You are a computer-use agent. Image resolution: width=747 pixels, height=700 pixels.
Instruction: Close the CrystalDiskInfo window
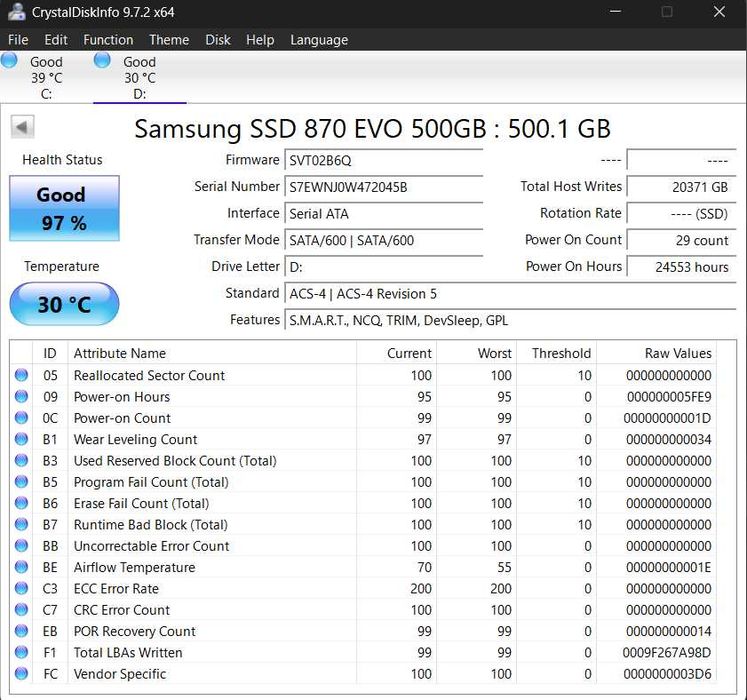[719, 11]
